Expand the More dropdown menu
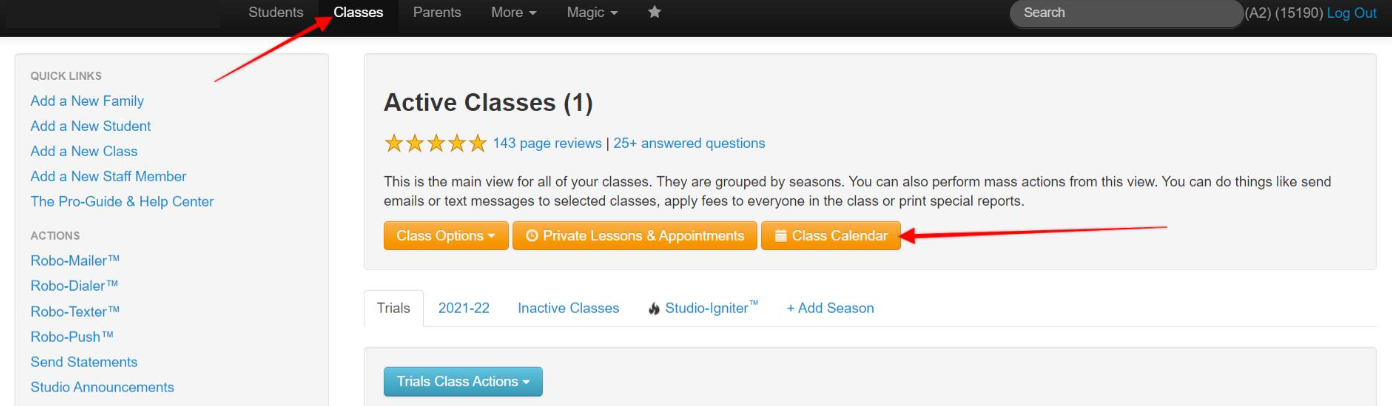Viewport: 1392px width, 406px height. click(x=514, y=13)
